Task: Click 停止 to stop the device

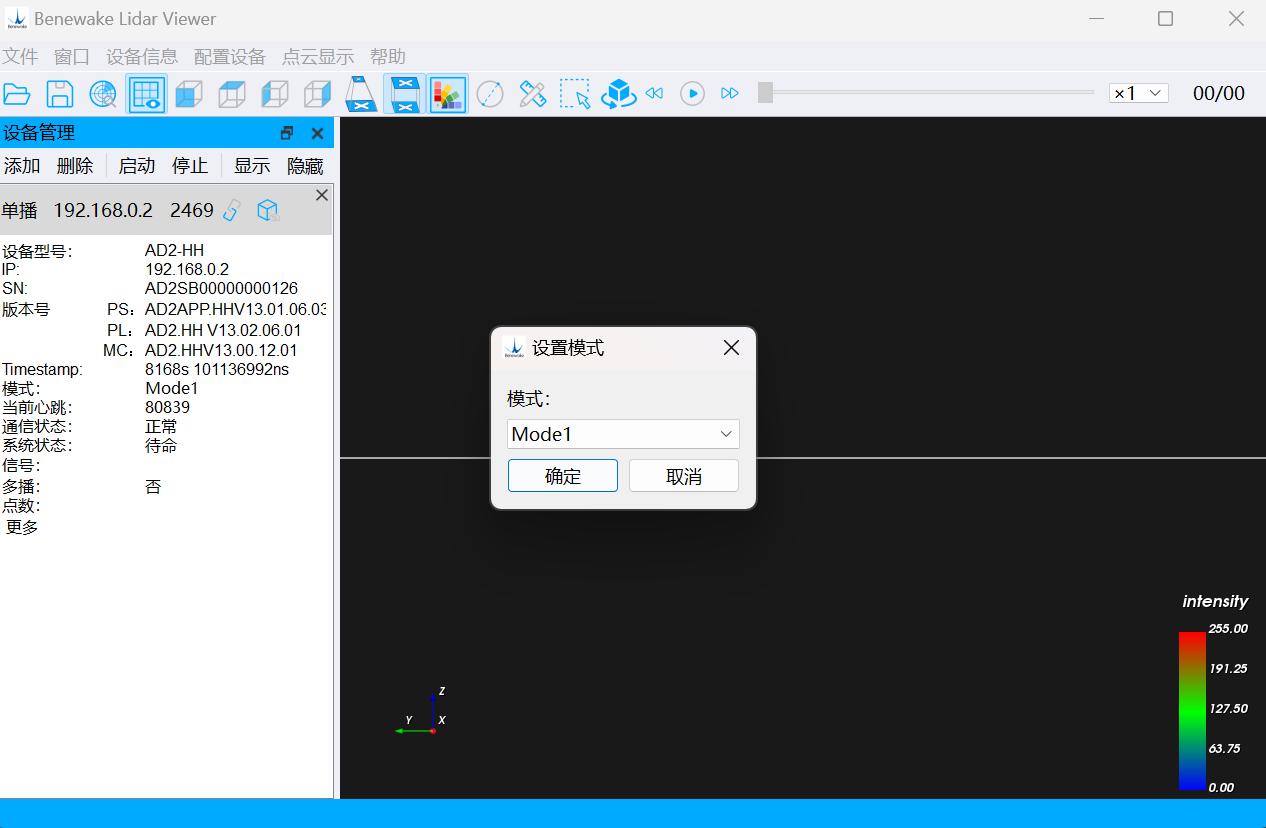Action: click(x=190, y=166)
